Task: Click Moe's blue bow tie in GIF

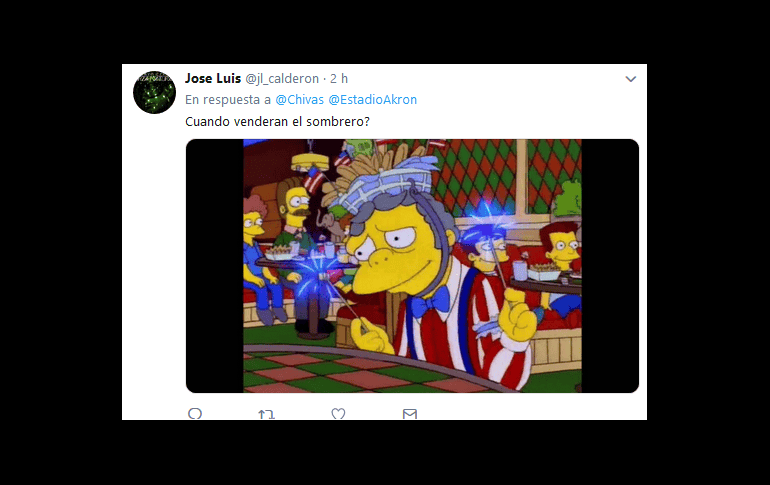Action: [429, 300]
